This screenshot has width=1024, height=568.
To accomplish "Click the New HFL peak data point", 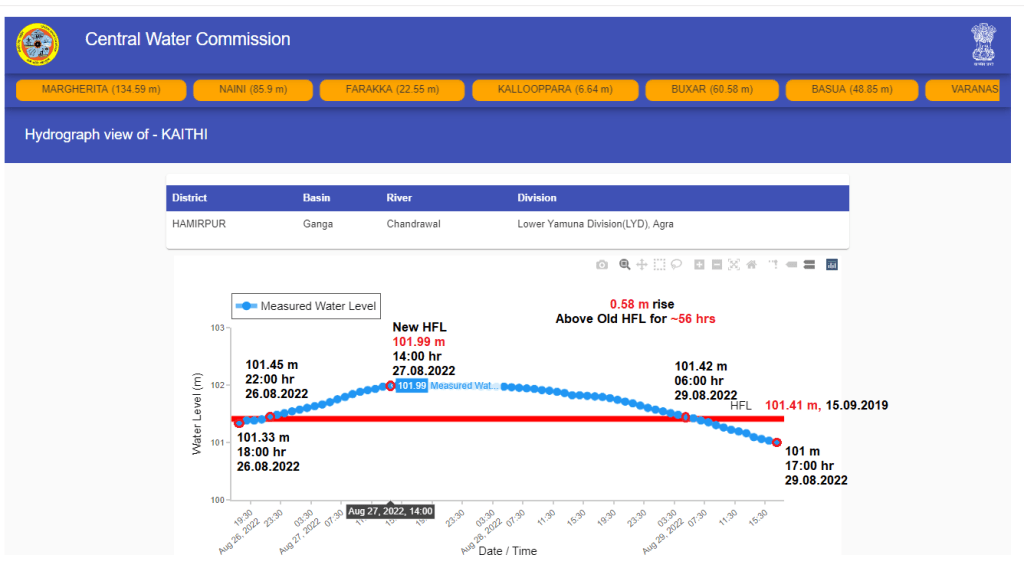I will click(x=390, y=385).
